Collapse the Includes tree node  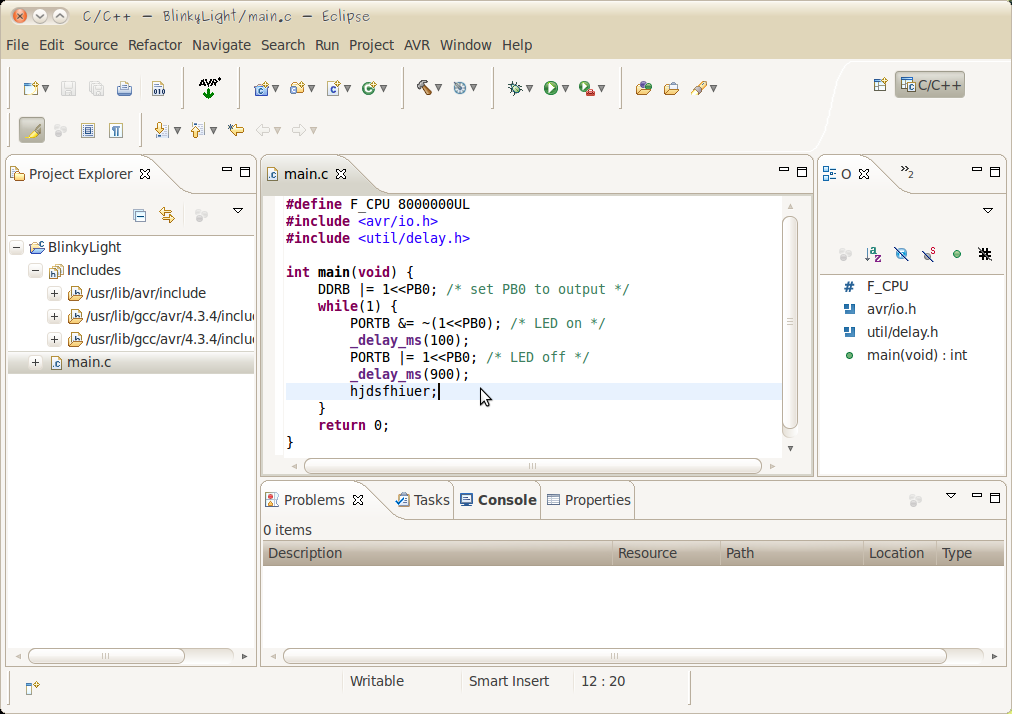click(x=35, y=270)
